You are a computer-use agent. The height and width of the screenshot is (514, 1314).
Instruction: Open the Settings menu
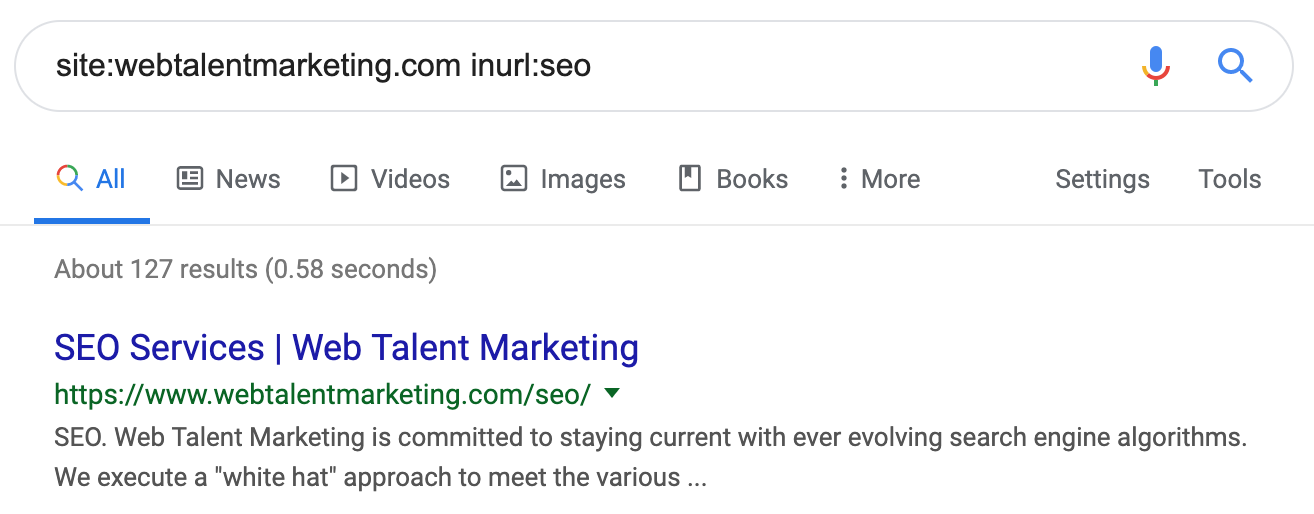pyautogui.click(x=1102, y=179)
